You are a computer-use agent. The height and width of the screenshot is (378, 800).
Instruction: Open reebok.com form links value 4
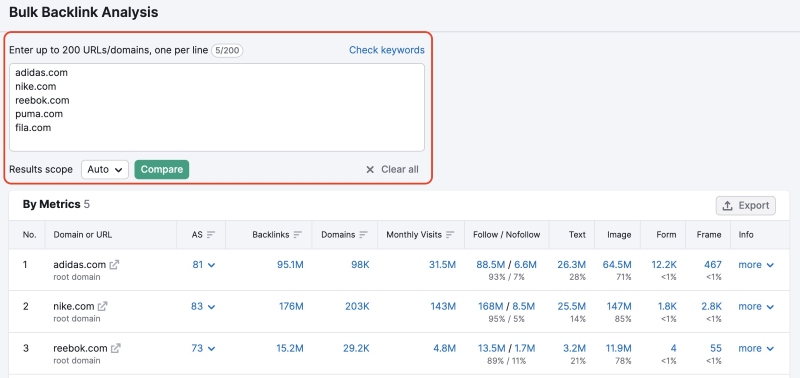[x=673, y=348]
